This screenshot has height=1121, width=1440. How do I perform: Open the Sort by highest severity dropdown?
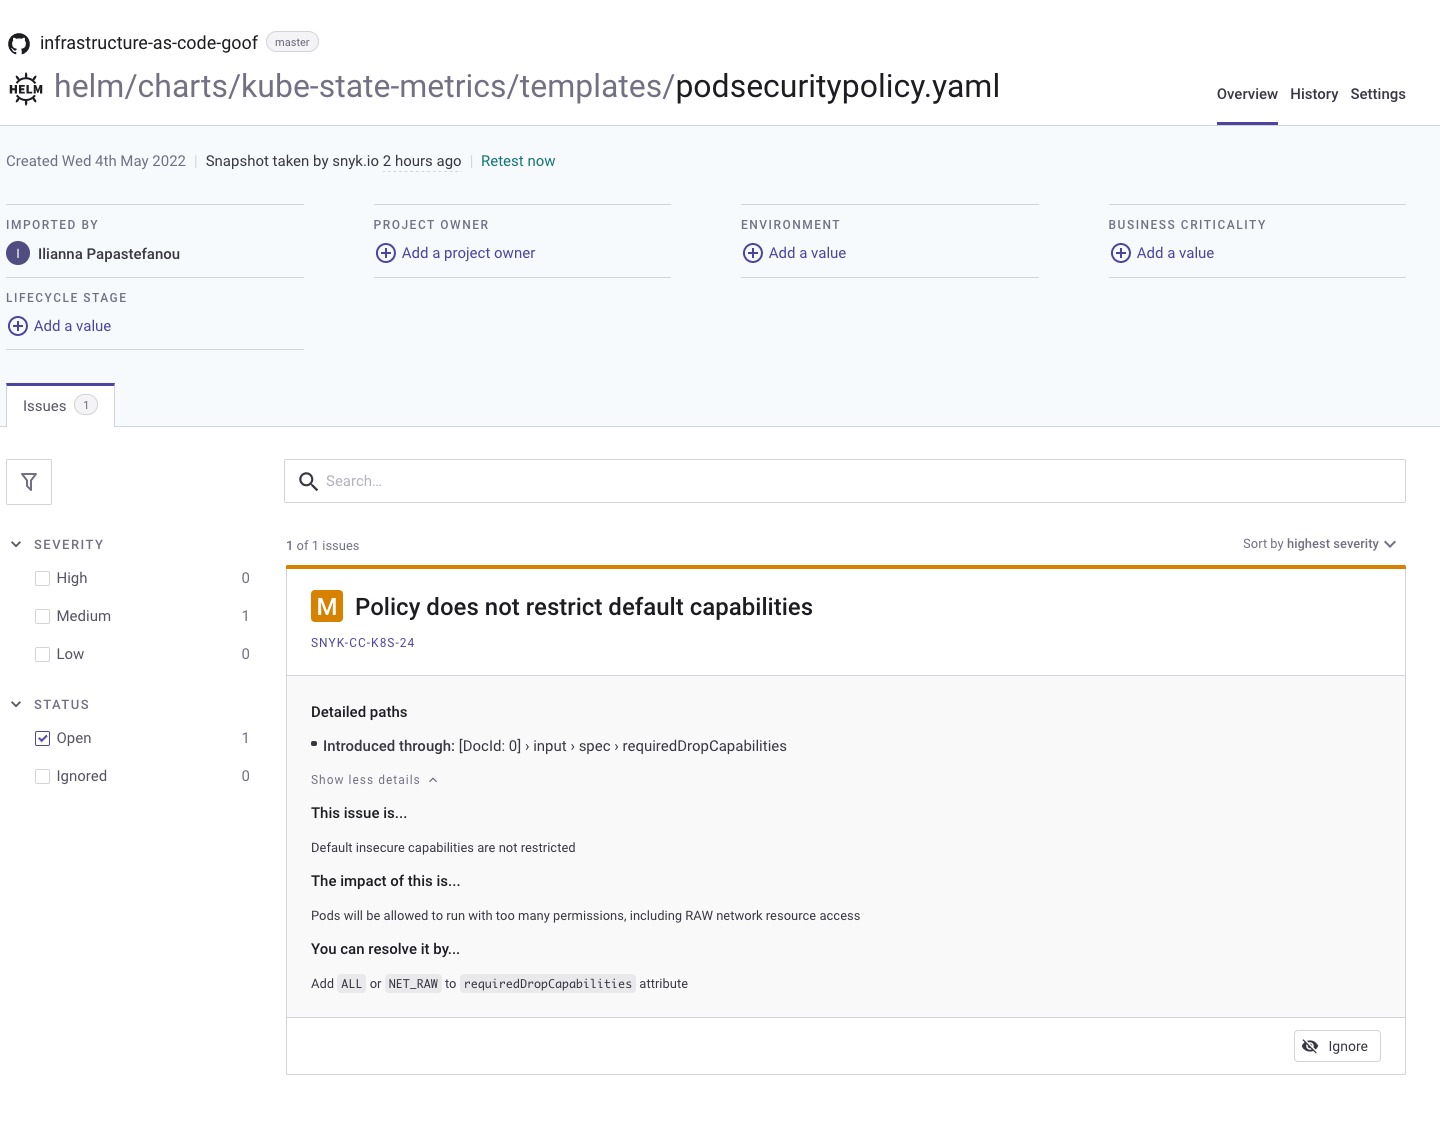click(x=1319, y=544)
